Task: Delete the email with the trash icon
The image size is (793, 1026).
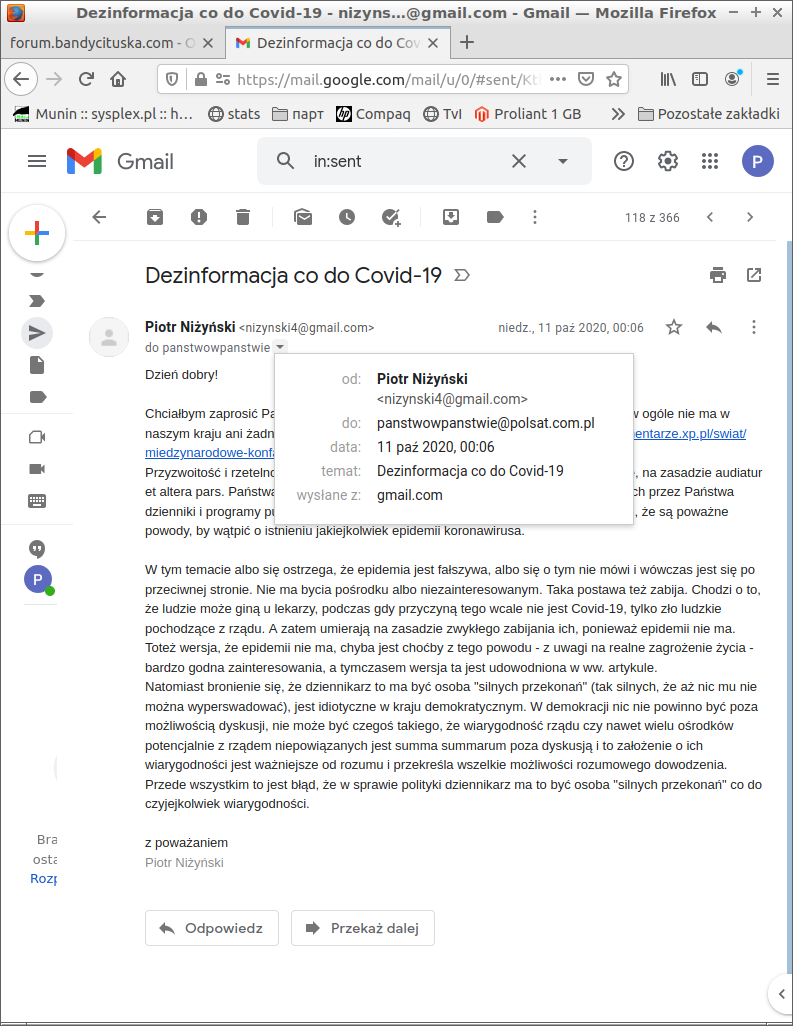Action: [x=243, y=217]
